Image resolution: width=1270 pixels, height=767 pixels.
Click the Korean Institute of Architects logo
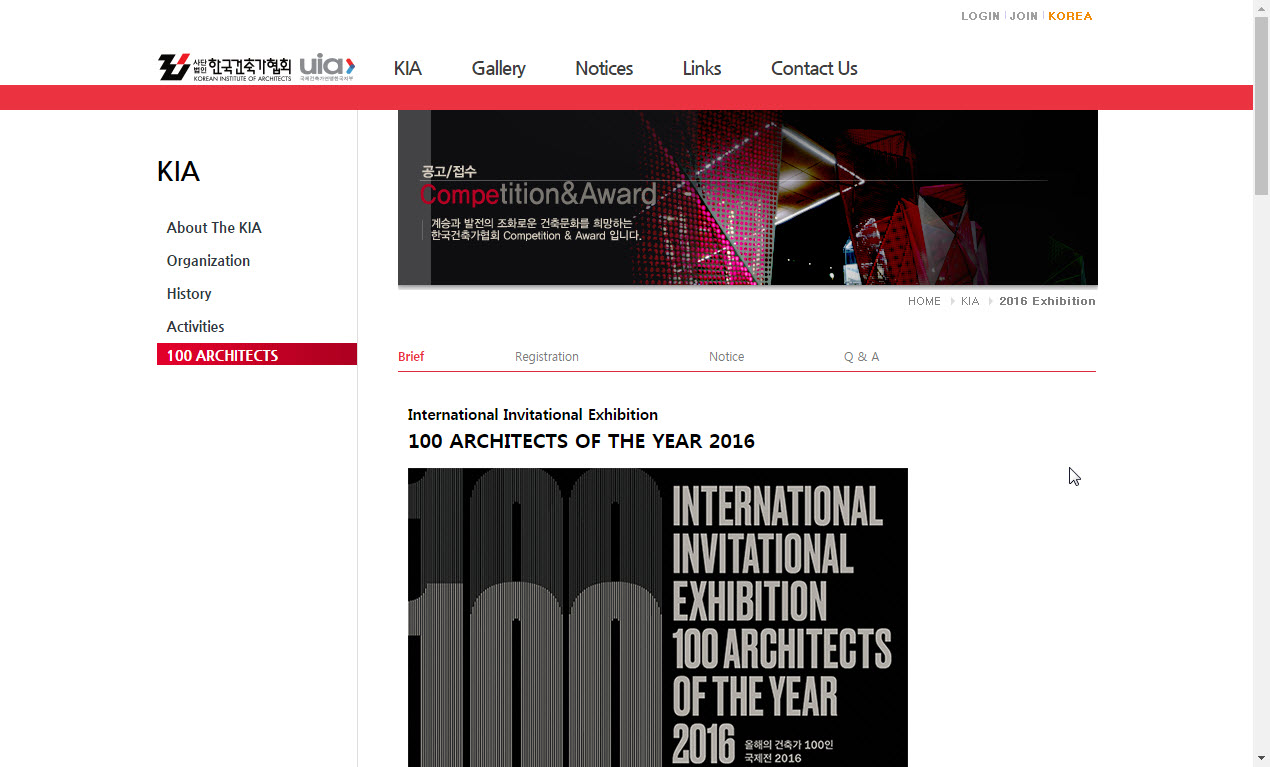(x=225, y=67)
